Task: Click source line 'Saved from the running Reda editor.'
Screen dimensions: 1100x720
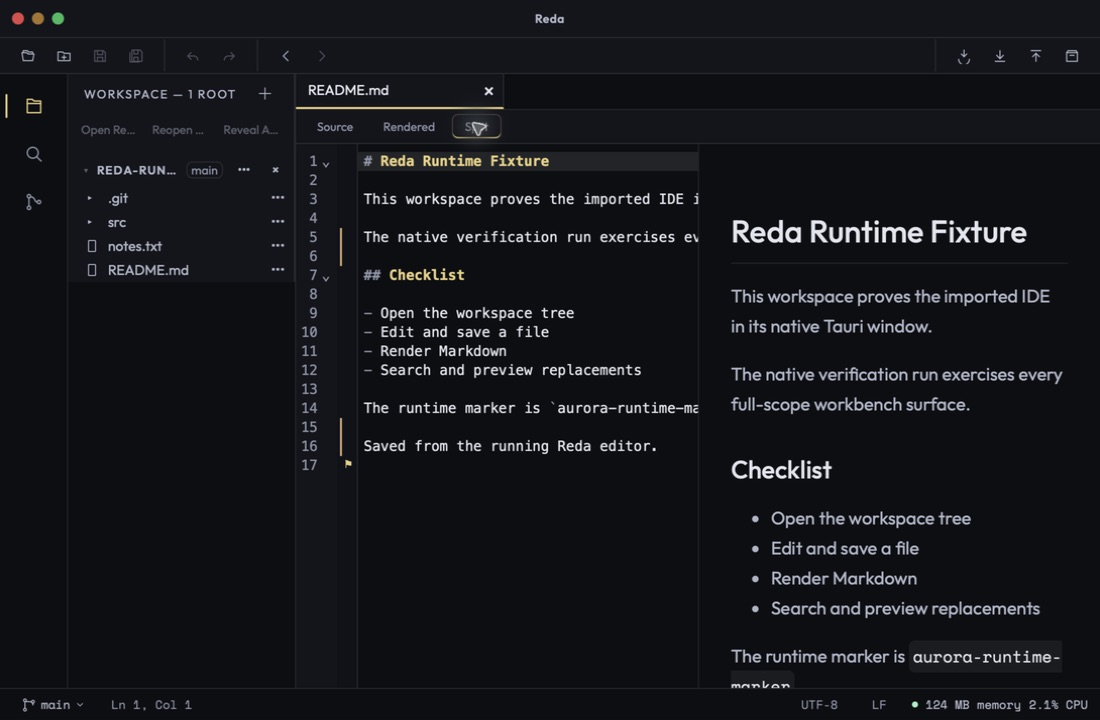Action: (x=510, y=446)
